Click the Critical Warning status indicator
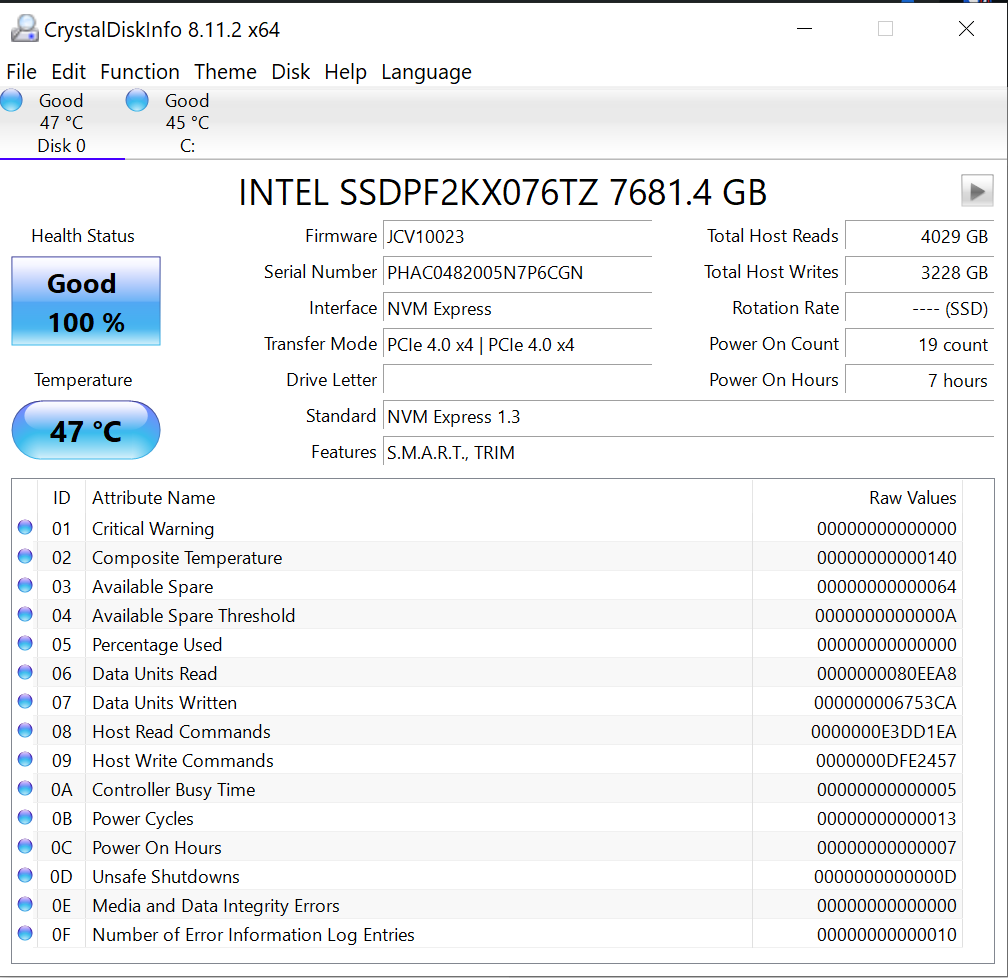 [25, 528]
